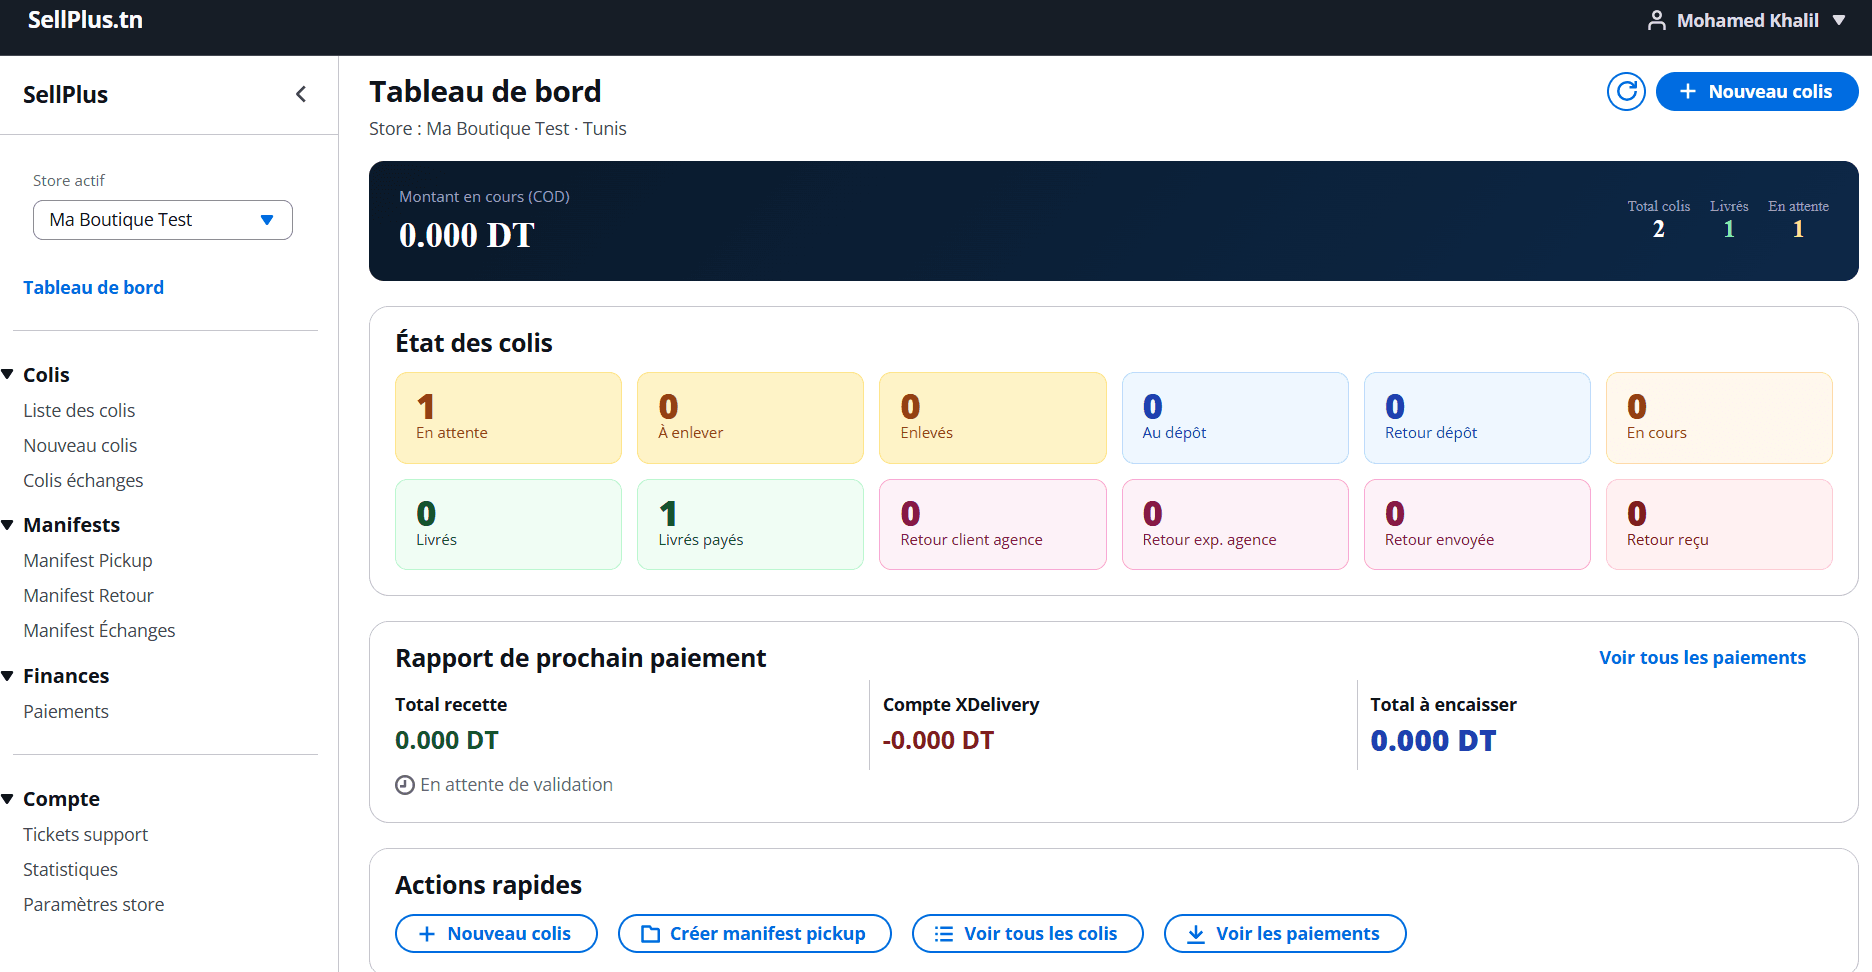Click the En attente count in the banner
The height and width of the screenshot is (972, 1872).
click(x=1798, y=230)
